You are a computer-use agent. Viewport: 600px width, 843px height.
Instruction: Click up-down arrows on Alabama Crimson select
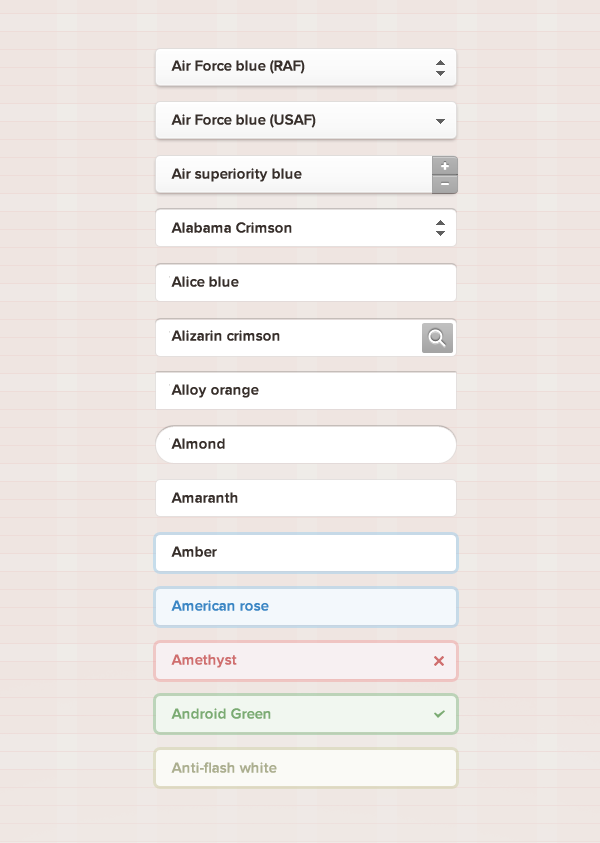(x=440, y=228)
